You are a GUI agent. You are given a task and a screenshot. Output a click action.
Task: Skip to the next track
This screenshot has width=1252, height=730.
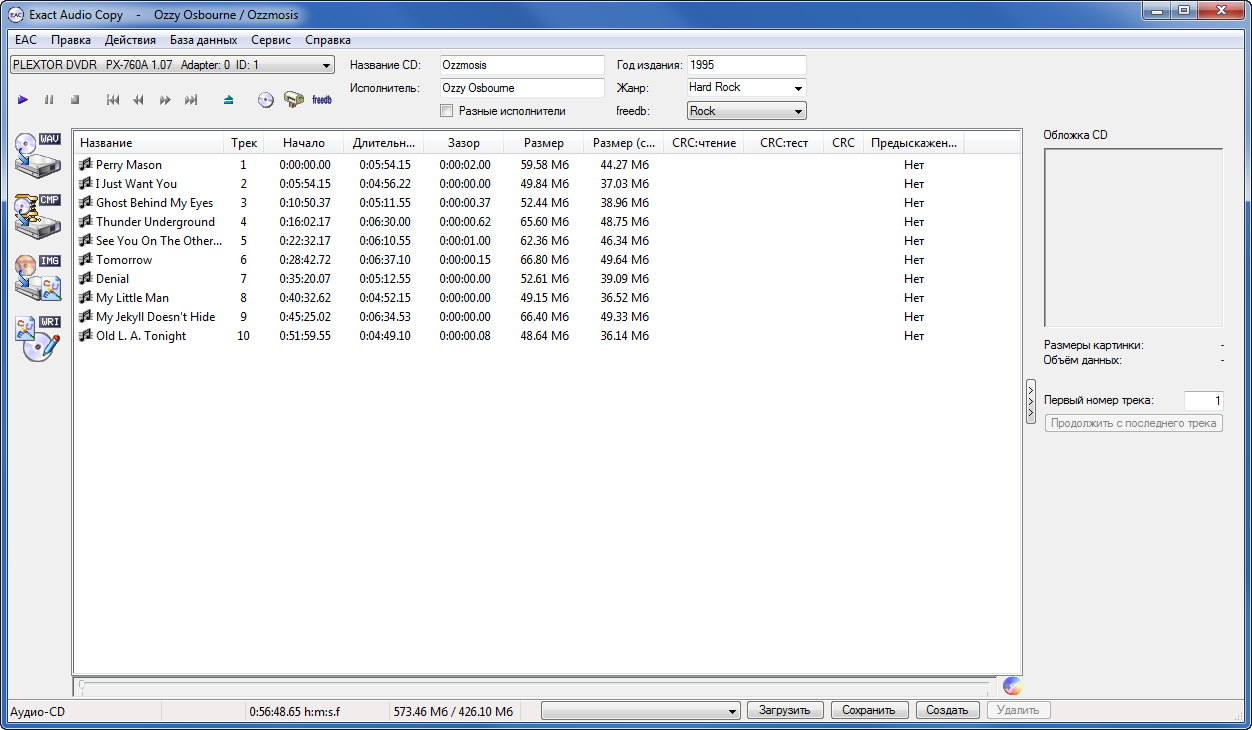click(191, 100)
